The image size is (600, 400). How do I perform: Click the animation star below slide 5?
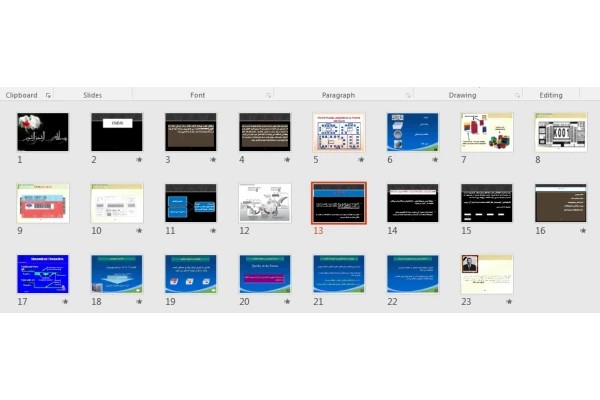pos(361,160)
